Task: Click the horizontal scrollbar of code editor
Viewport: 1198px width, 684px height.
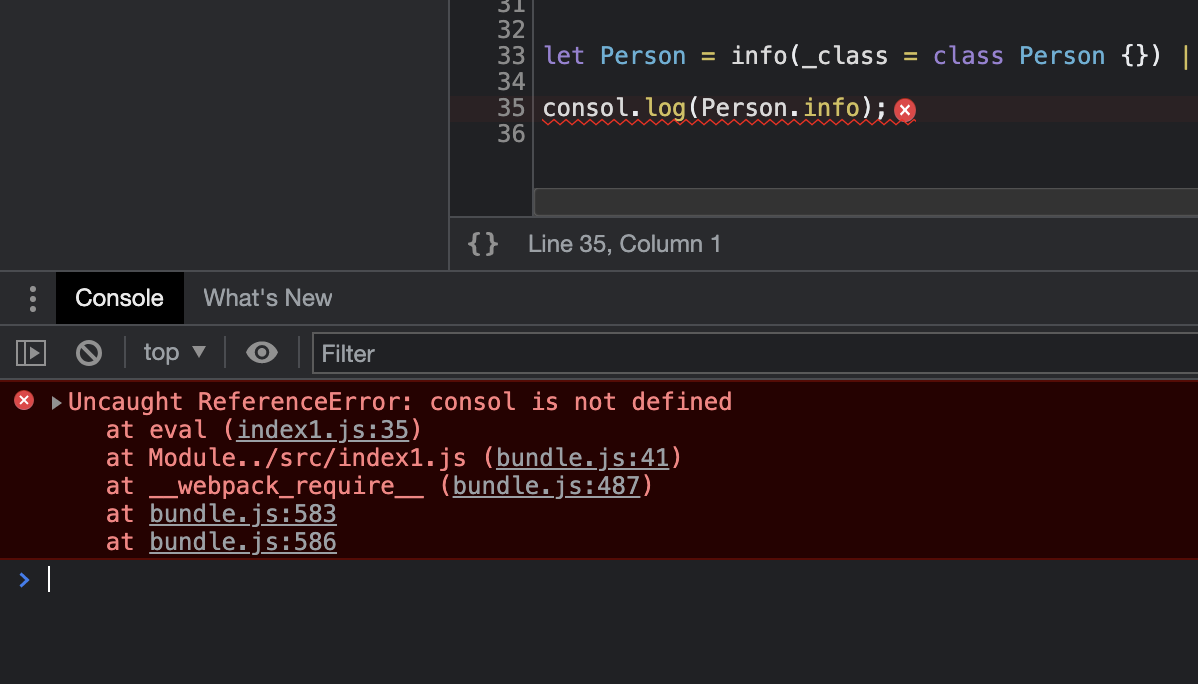Action: point(866,202)
